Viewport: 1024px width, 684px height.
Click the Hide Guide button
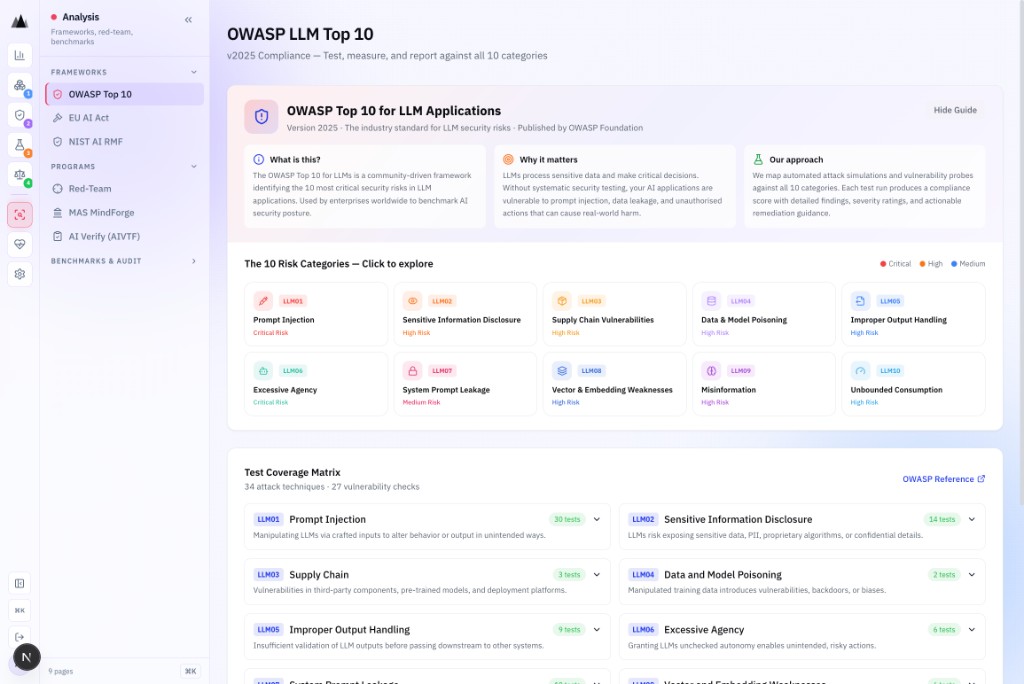955,110
